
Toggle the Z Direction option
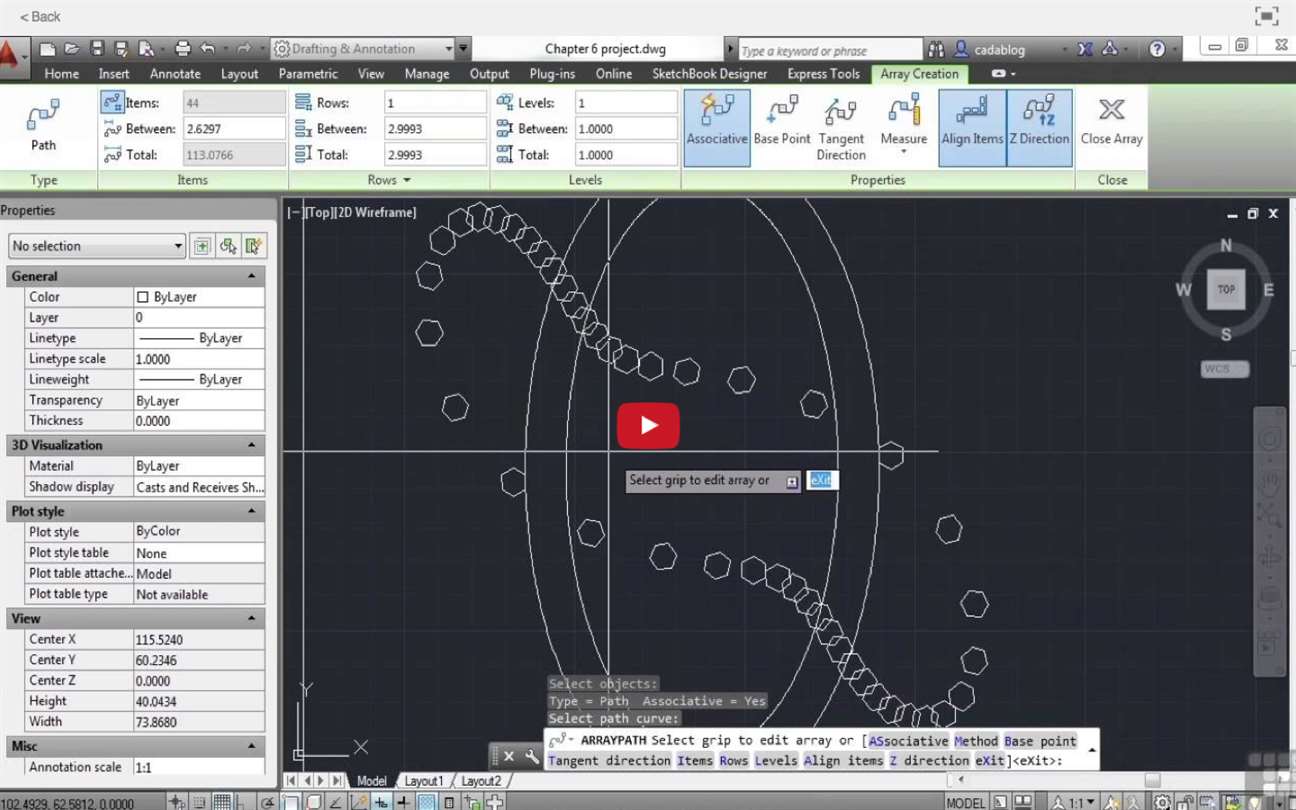[1040, 127]
